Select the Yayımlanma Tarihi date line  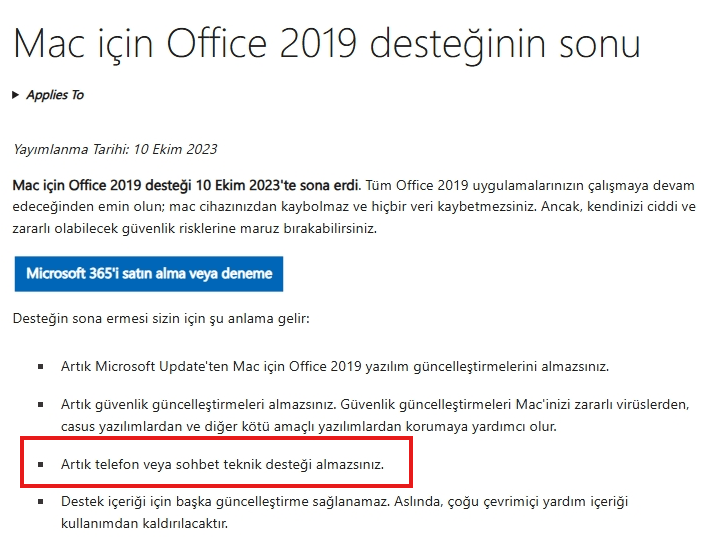[115, 149]
